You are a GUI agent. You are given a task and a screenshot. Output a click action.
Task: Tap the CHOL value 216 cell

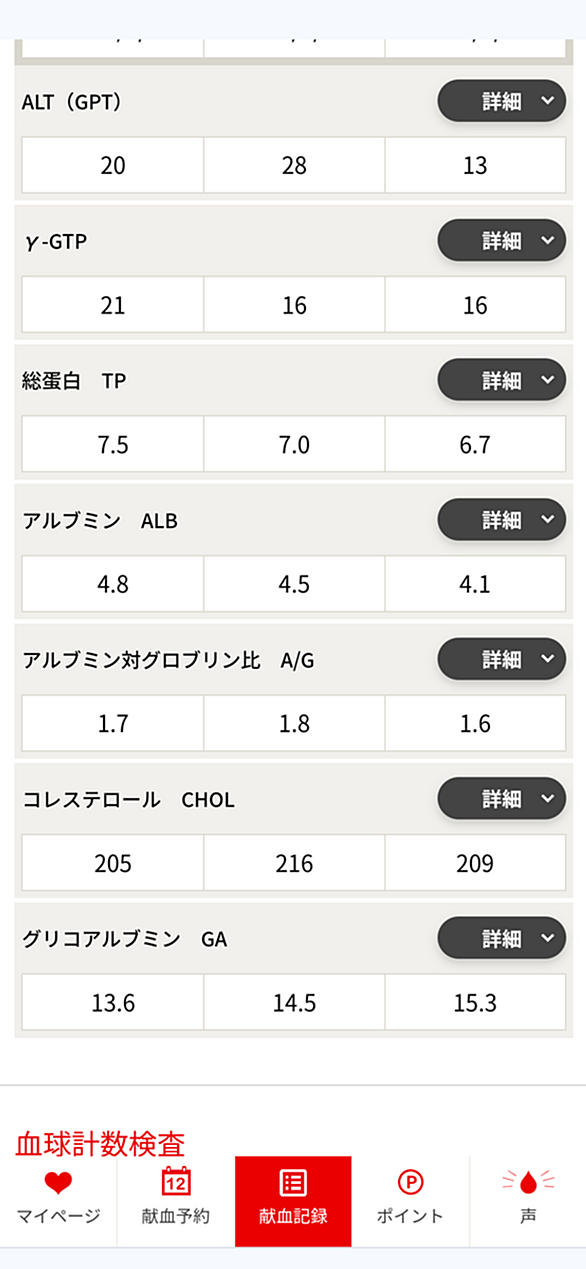(294, 863)
